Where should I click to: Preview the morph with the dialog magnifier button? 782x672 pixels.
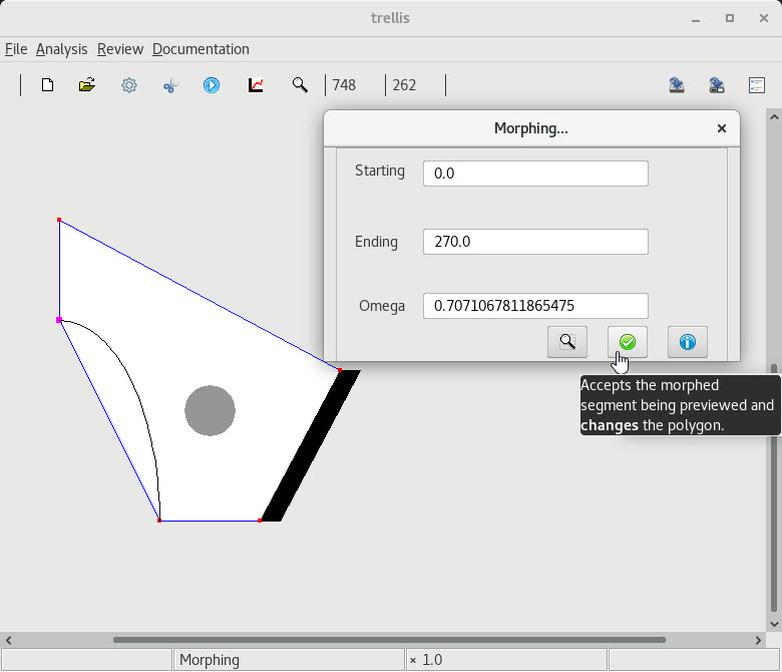567,342
